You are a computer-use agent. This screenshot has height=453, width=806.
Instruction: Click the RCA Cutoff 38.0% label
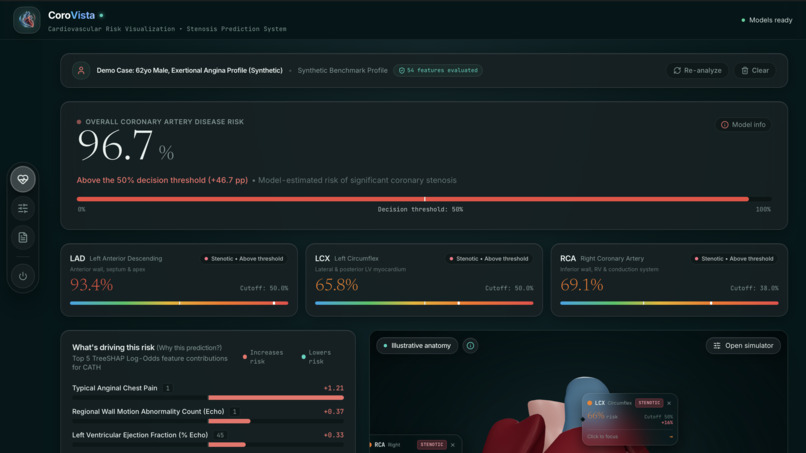click(x=754, y=288)
